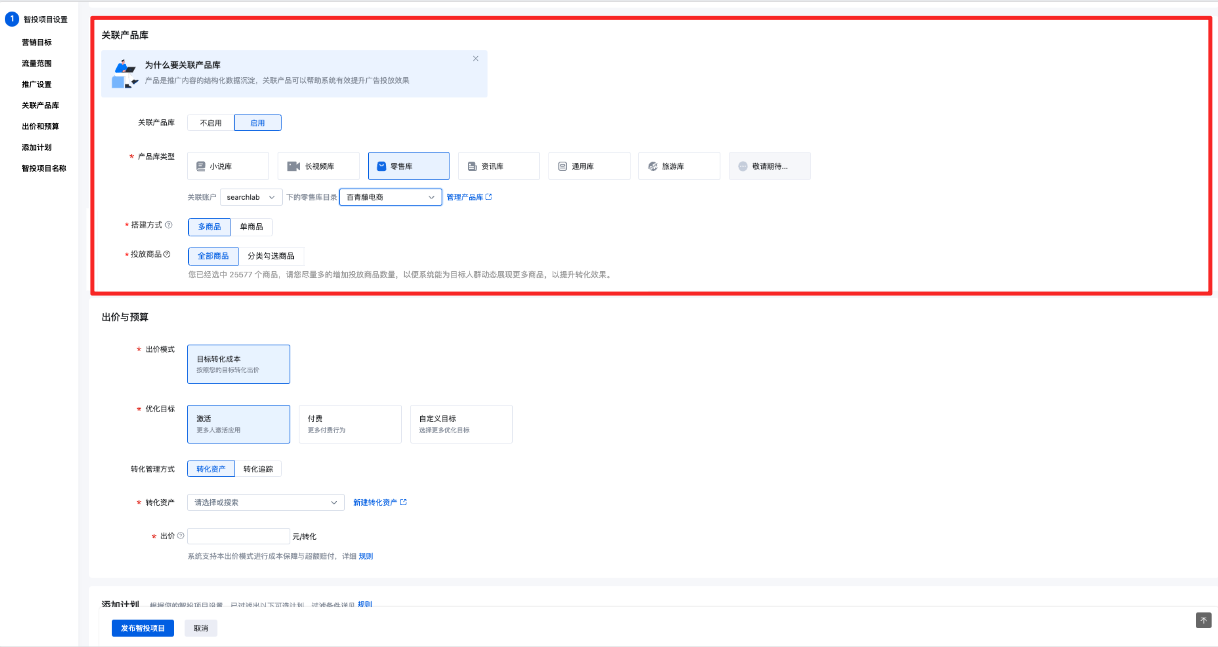The image size is (1218, 647).
Task: Switch 搭建方式 to 单商品
Action: point(249,227)
